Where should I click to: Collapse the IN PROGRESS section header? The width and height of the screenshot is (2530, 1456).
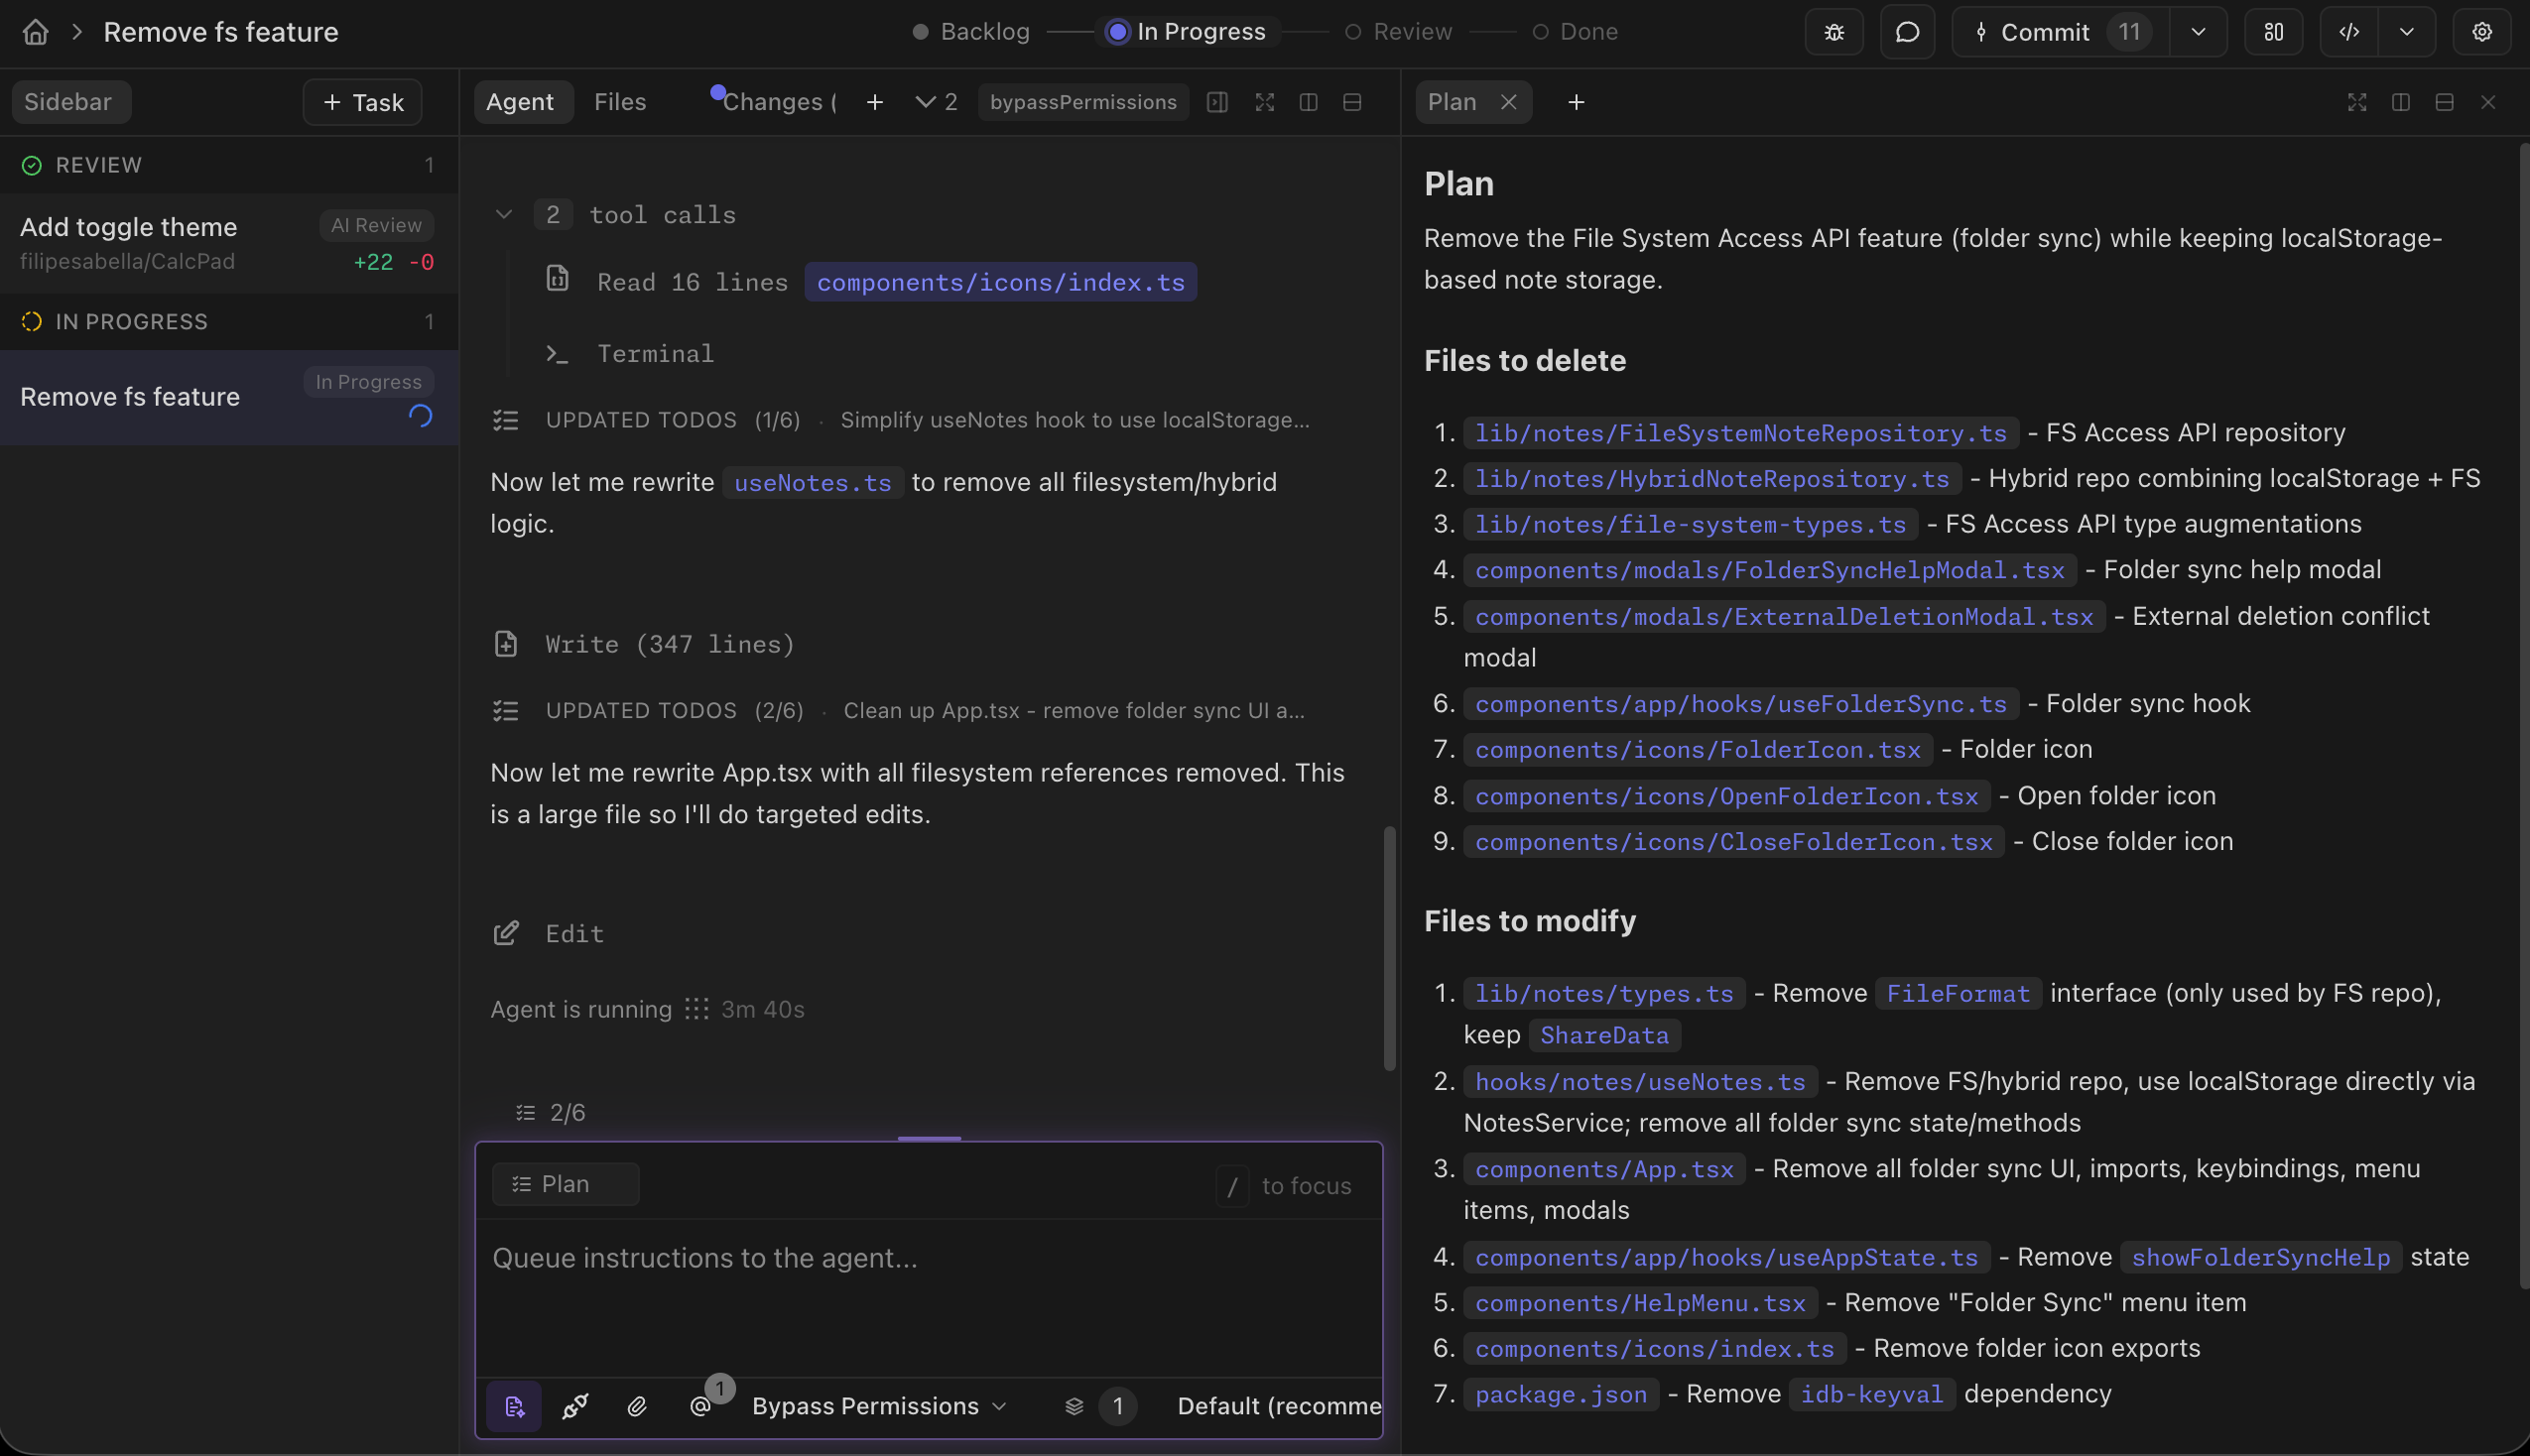coord(229,322)
